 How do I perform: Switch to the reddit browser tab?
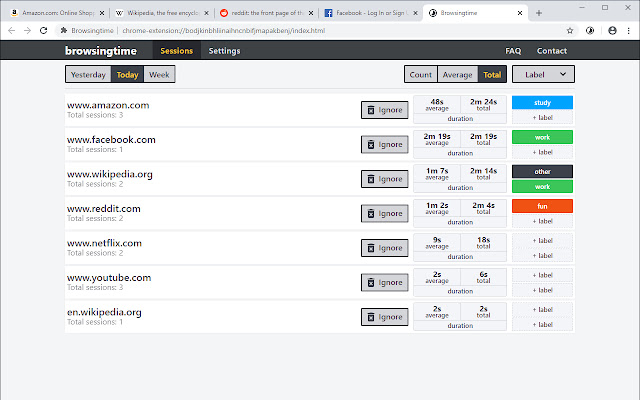(x=267, y=13)
